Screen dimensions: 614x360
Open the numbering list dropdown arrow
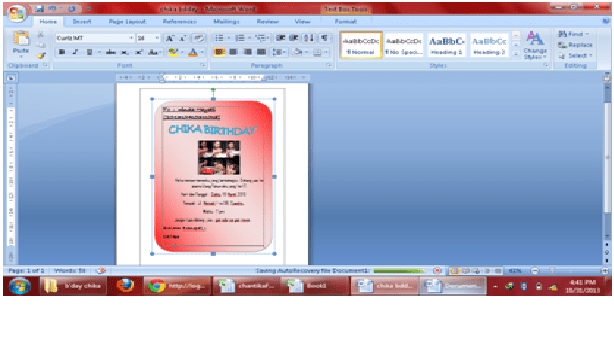(x=249, y=38)
